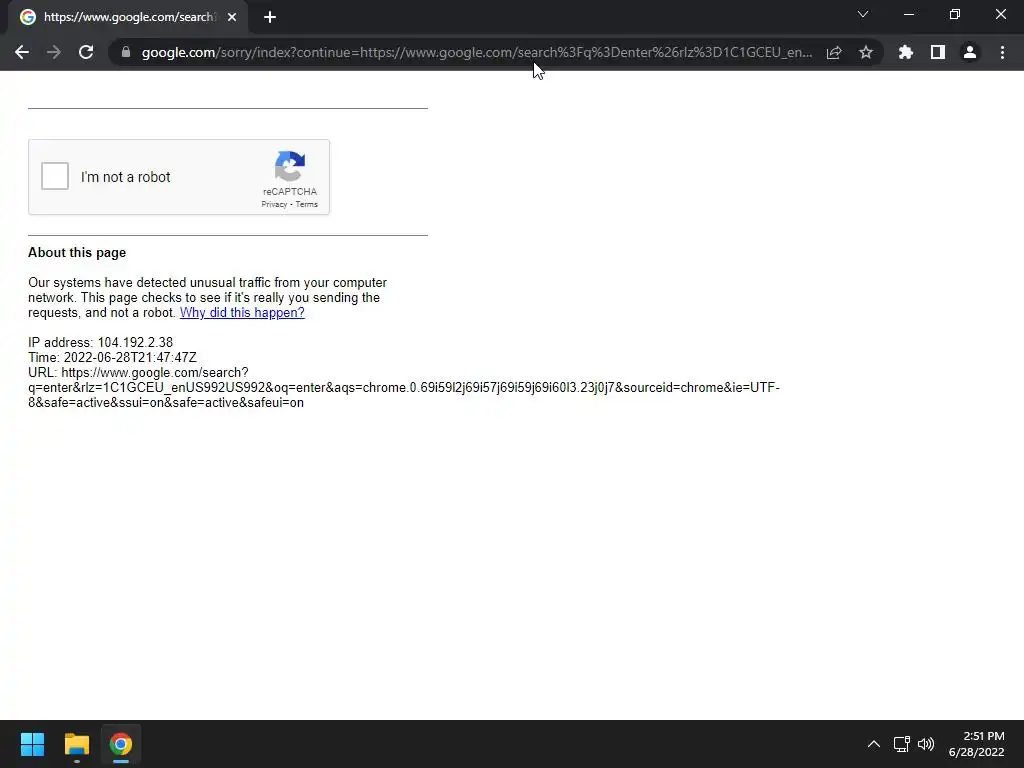The image size is (1024, 768).
Task: Click the "IP address: 104.192.2.38" text
Action: coord(101,342)
